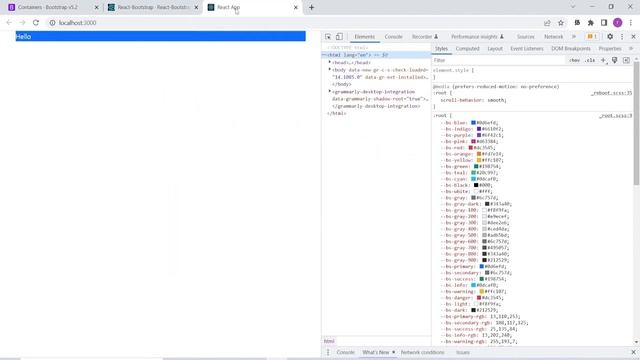Expand the body element node
The width and height of the screenshot is (640, 360).
tap(330, 70)
